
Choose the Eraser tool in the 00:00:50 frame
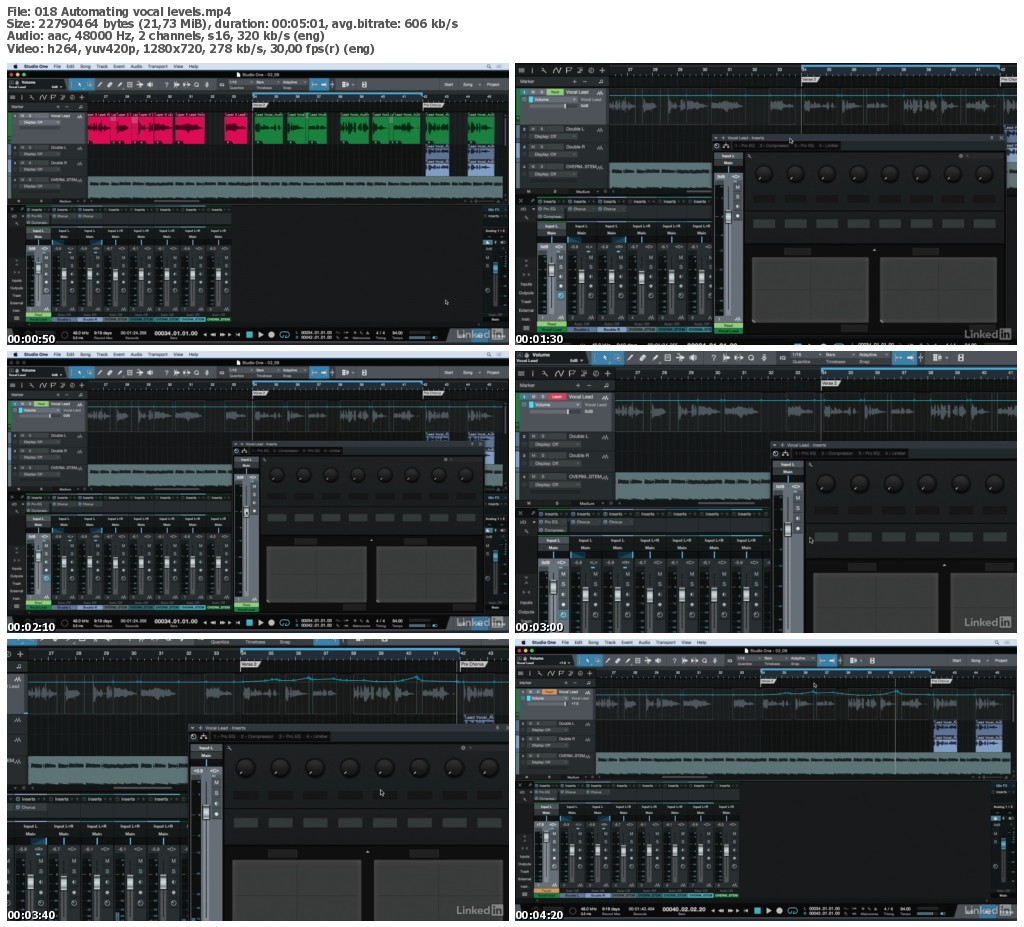click(110, 84)
